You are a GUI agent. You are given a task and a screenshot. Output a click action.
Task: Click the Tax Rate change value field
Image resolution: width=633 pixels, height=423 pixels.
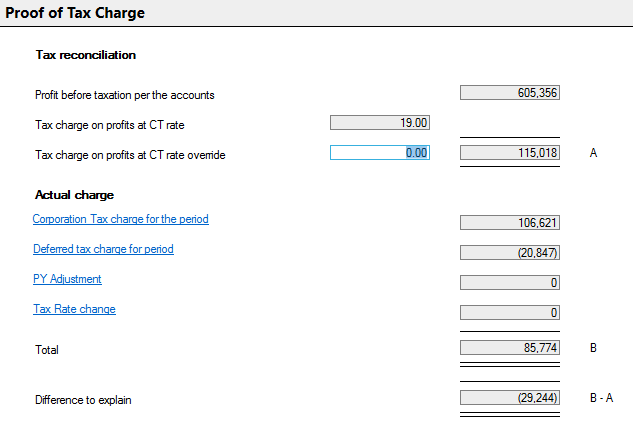[510, 312]
